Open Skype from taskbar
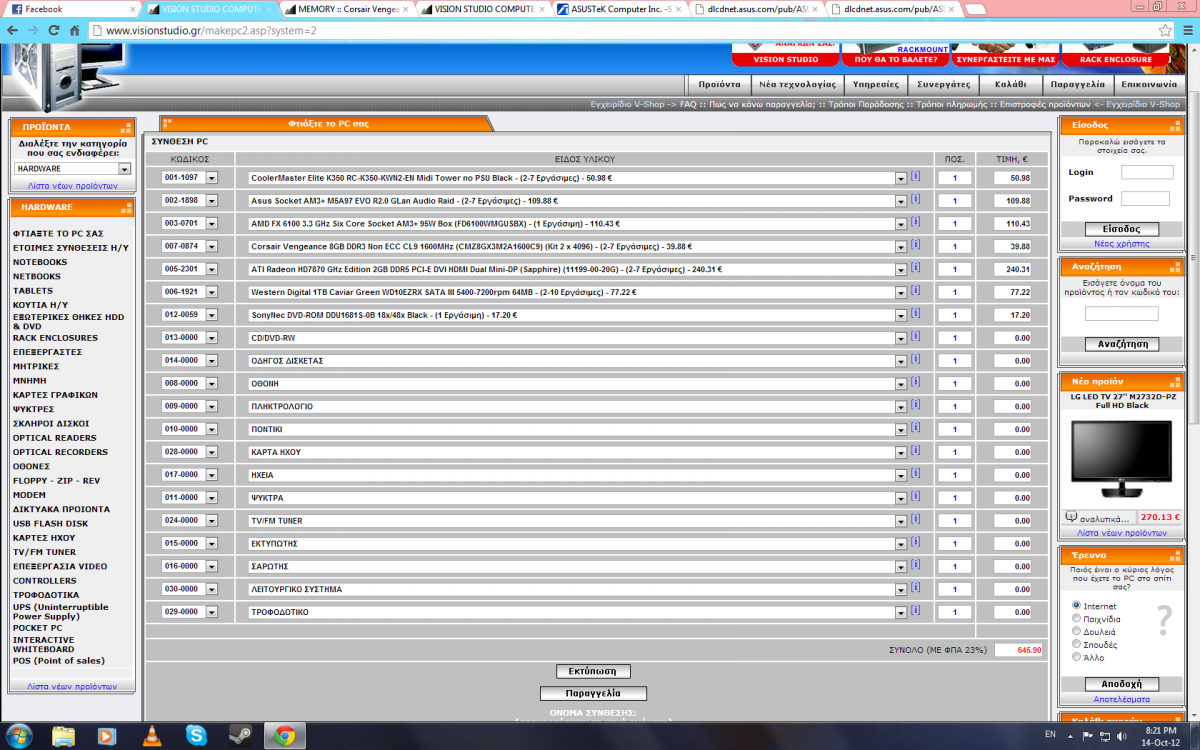Screen dimensions: 1200x750 [196, 736]
